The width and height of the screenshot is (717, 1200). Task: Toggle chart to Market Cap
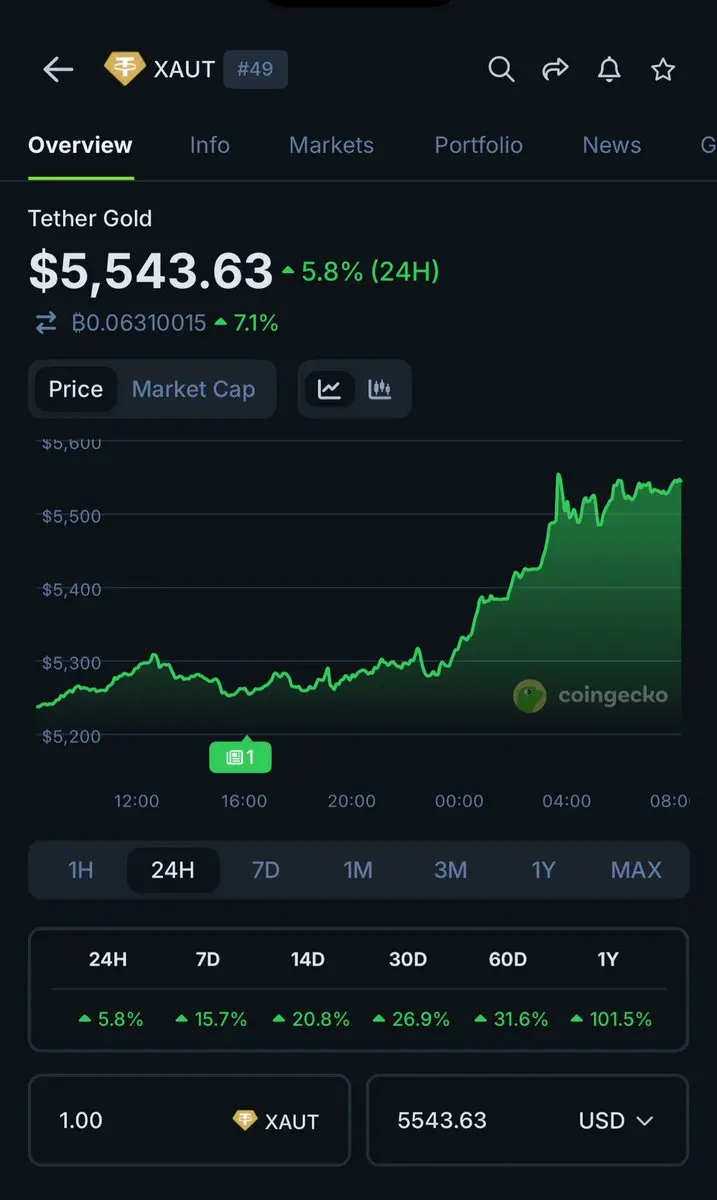(x=193, y=389)
